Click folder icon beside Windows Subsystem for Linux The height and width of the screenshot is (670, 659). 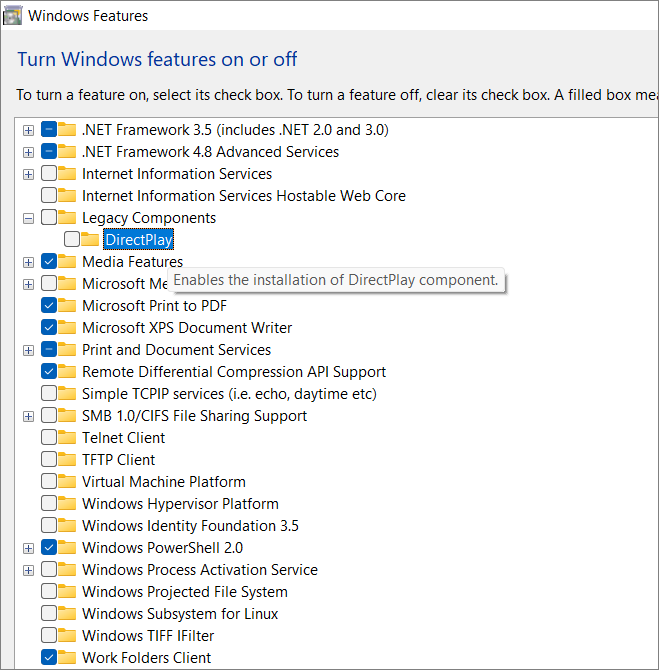coord(67,613)
